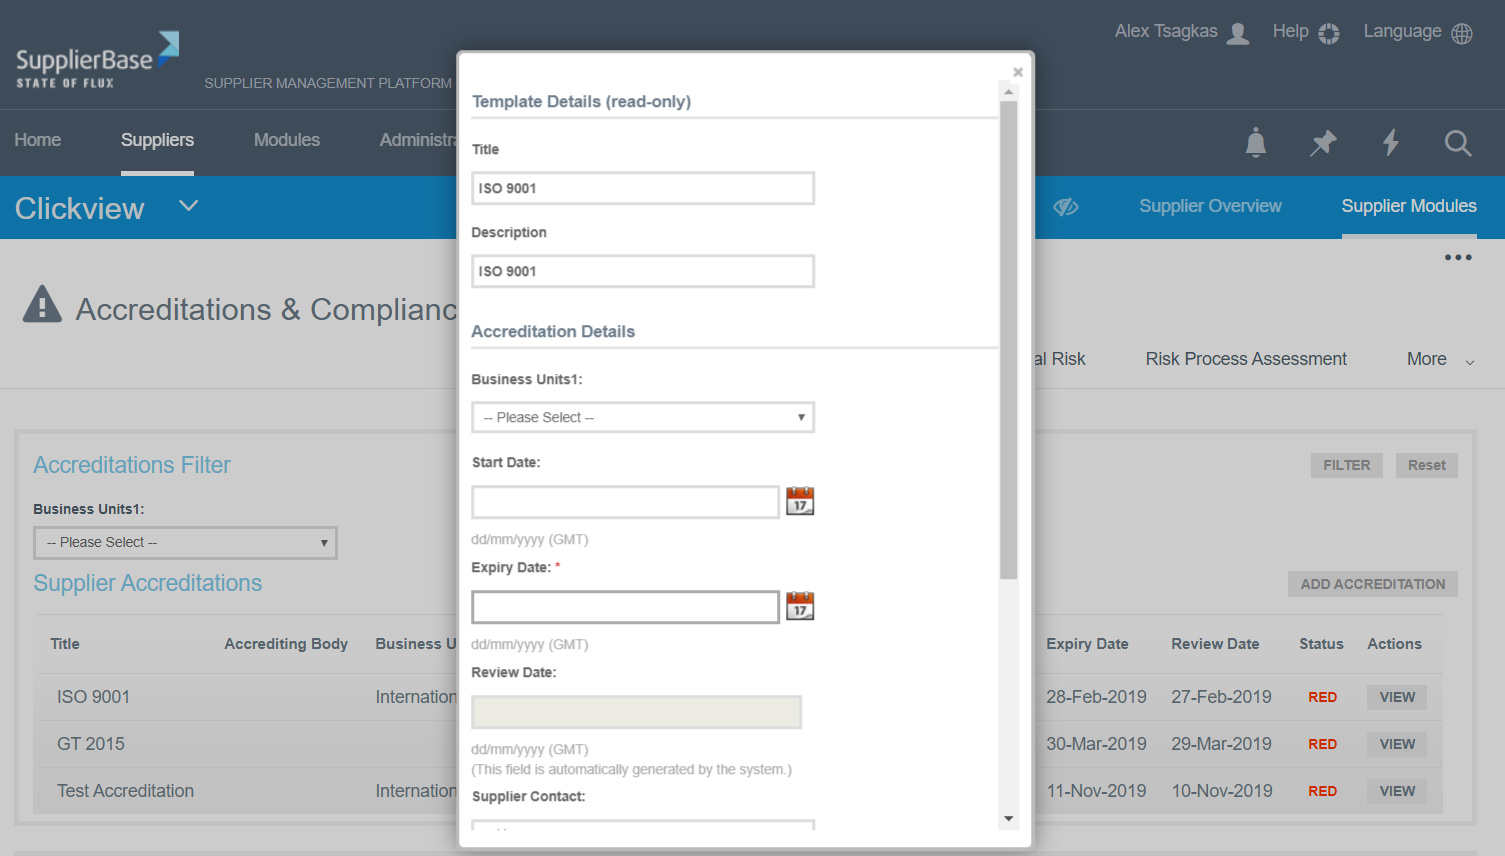
Task: Open the Help globe icon
Action: coord(1329,32)
